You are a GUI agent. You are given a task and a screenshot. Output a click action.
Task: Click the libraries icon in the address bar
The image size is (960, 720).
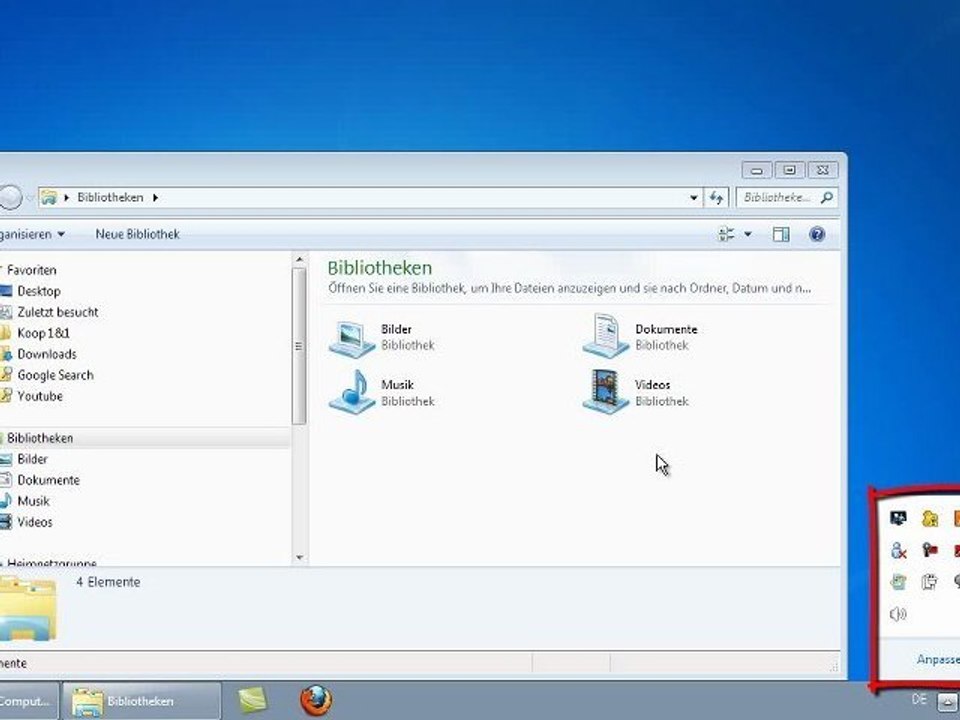point(49,197)
